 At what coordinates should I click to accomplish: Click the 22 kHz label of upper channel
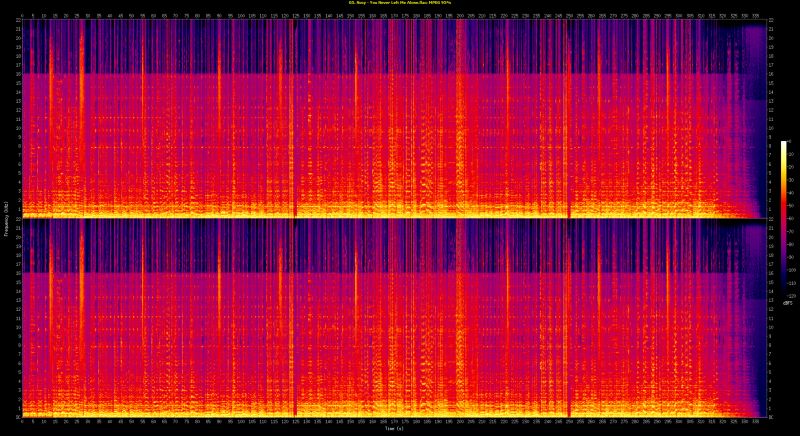17,21
